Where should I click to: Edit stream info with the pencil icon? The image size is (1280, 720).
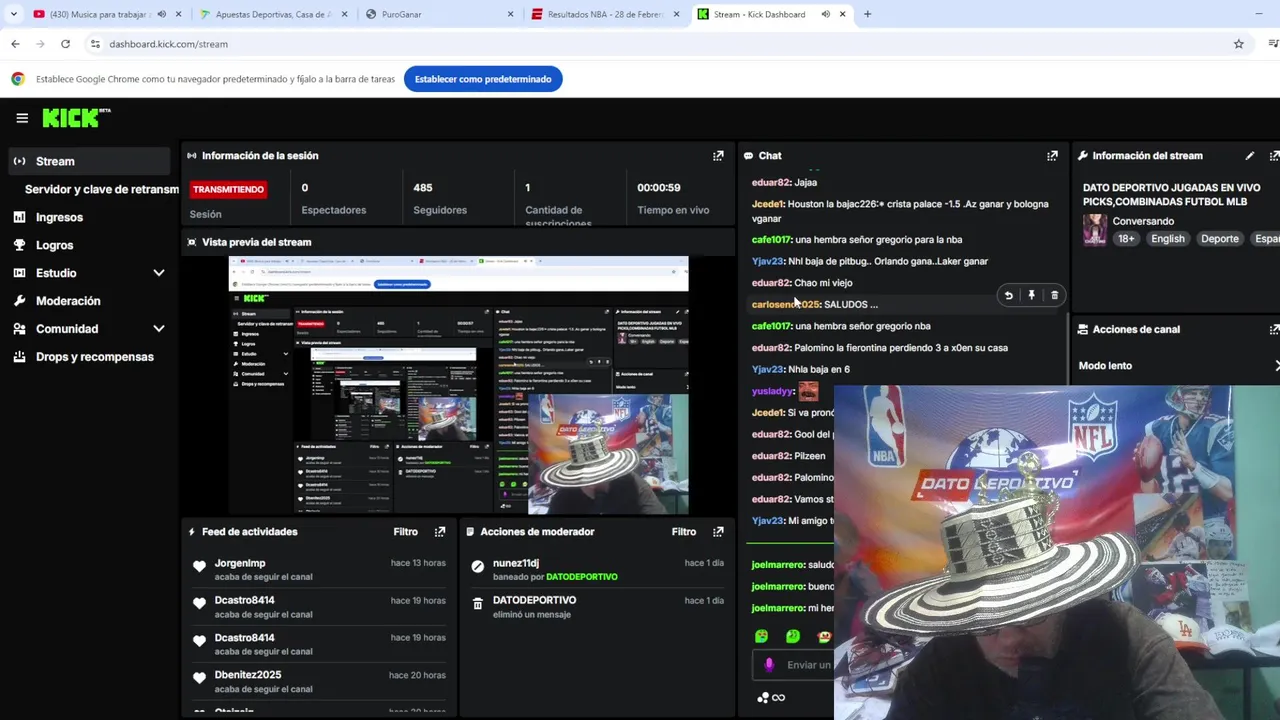point(1250,156)
